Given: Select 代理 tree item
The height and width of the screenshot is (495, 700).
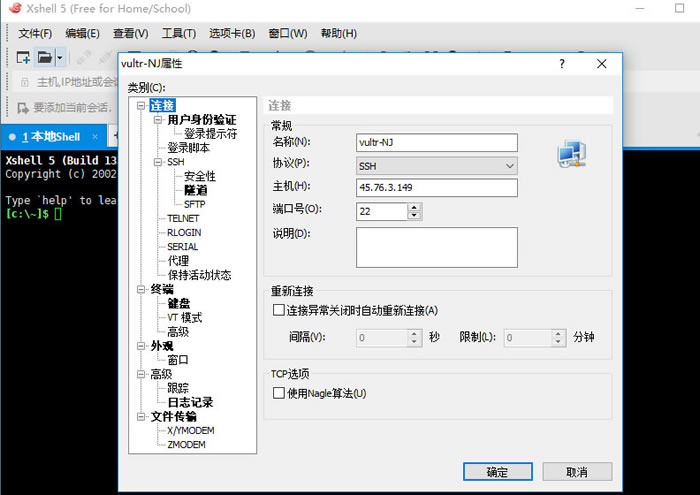Looking at the screenshot, I should point(178,261).
